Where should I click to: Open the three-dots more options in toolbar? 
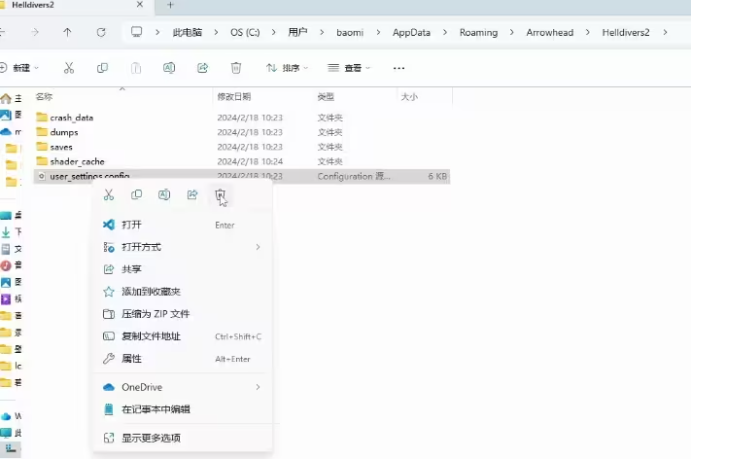tap(399, 68)
